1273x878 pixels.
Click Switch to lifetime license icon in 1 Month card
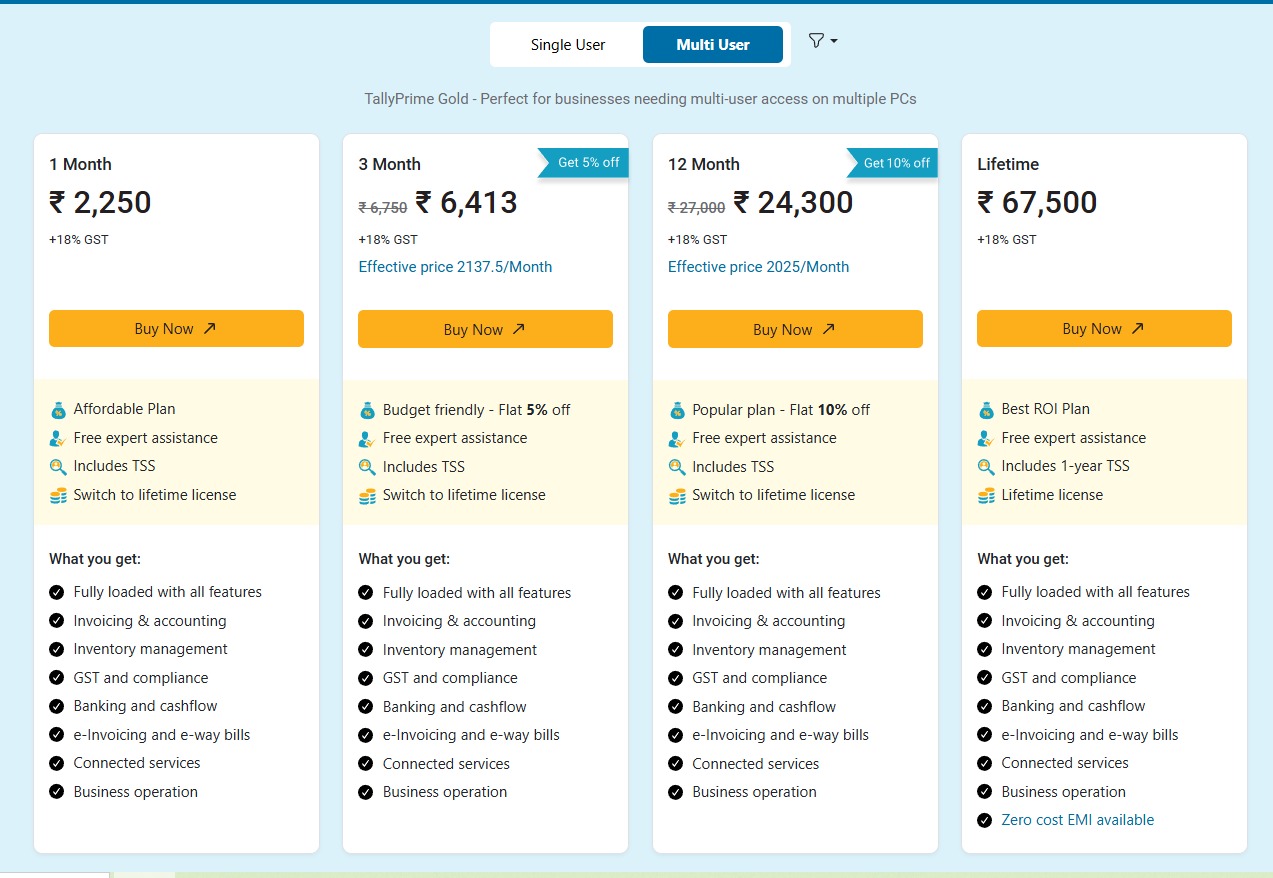[58, 496]
